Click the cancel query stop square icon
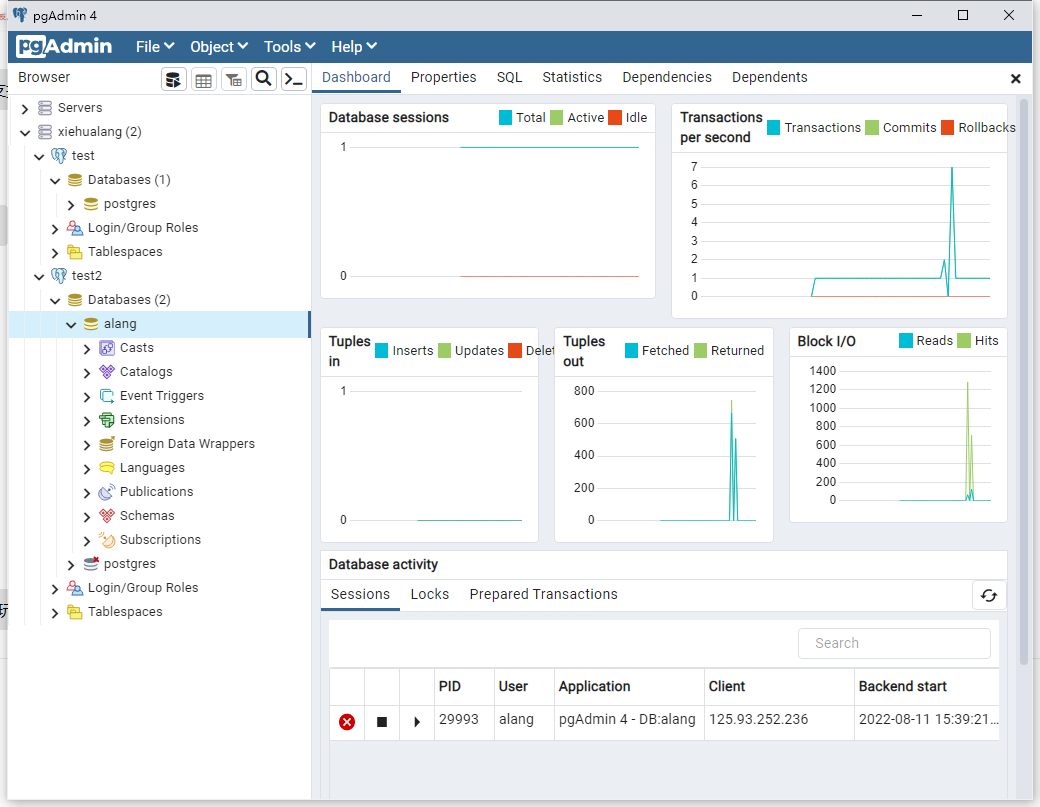 pos(382,721)
